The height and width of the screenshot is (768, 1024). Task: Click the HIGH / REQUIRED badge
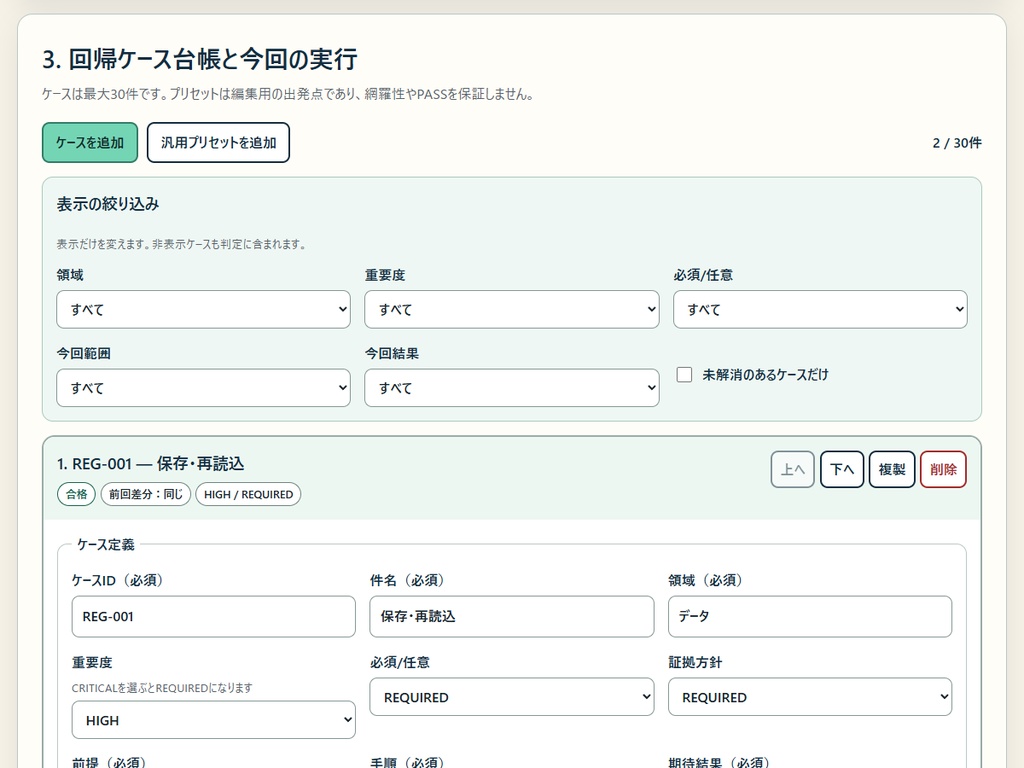tap(248, 494)
